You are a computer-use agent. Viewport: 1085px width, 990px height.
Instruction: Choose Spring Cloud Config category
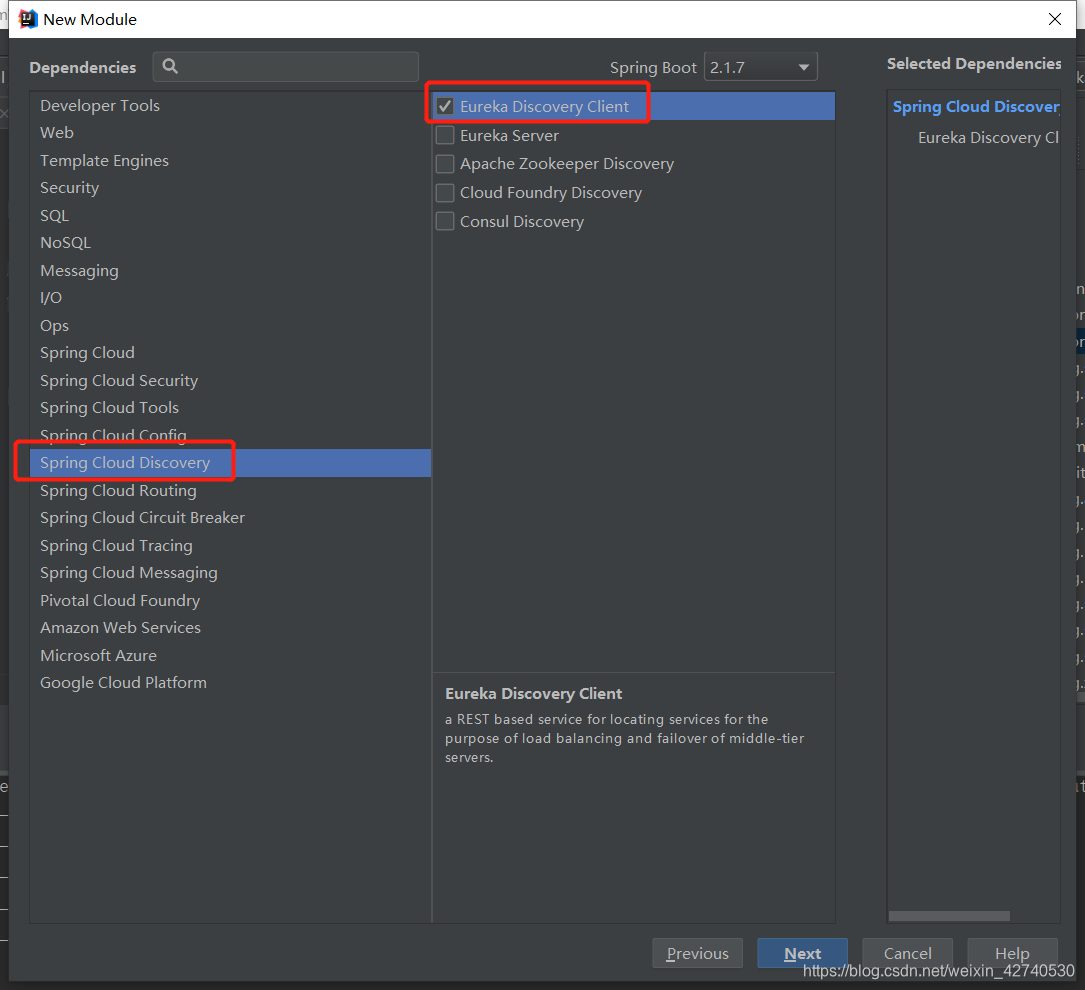coord(230,435)
